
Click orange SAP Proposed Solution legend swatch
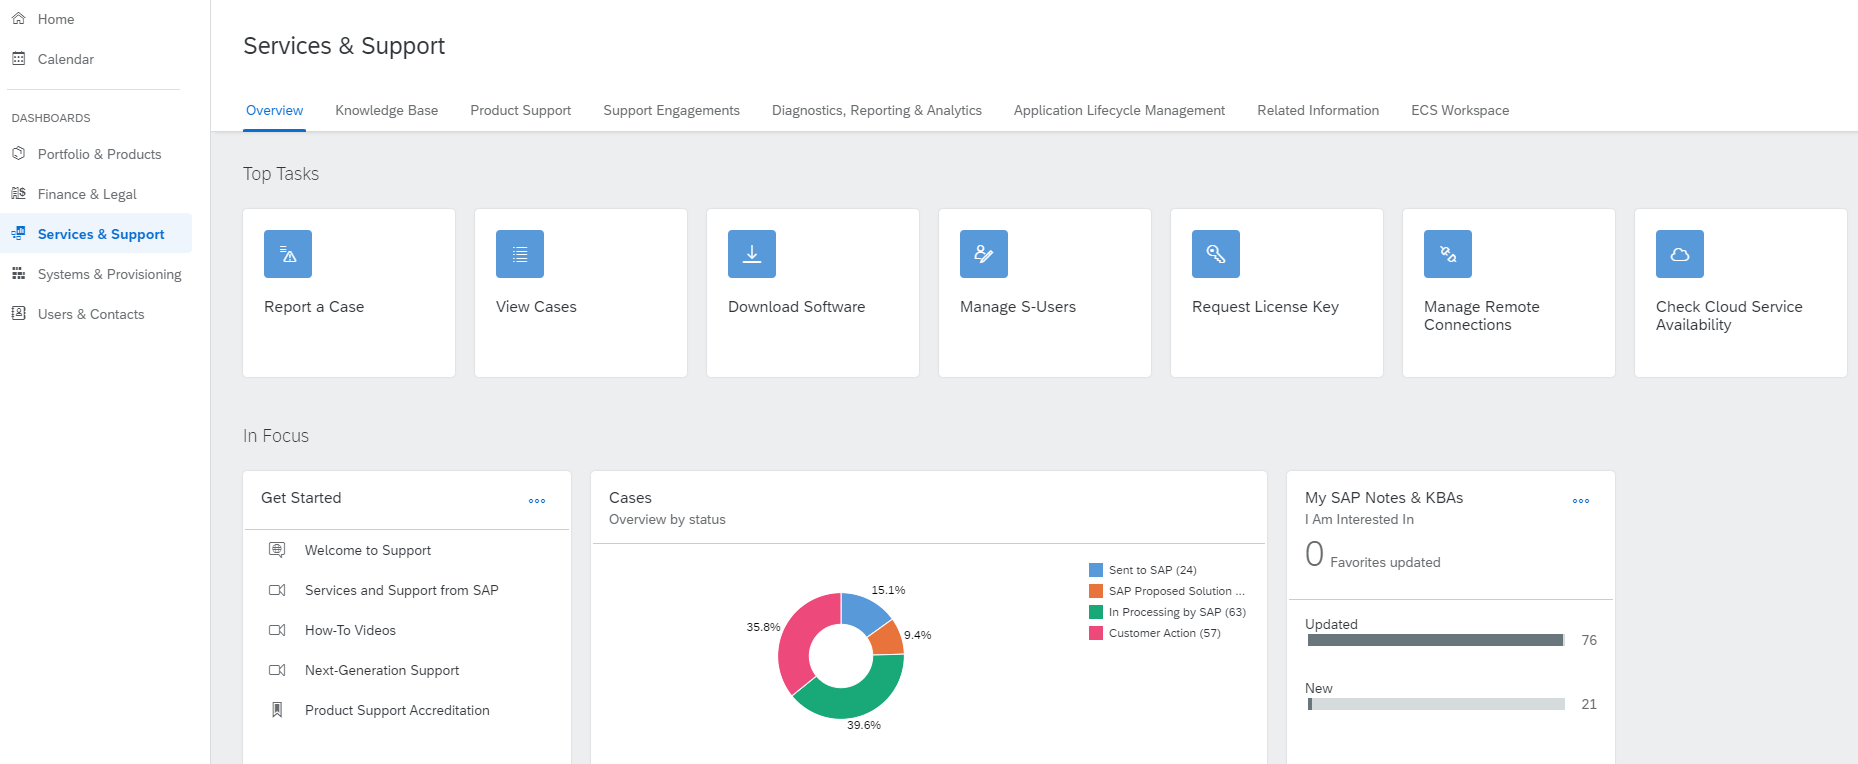pyautogui.click(x=1096, y=591)
